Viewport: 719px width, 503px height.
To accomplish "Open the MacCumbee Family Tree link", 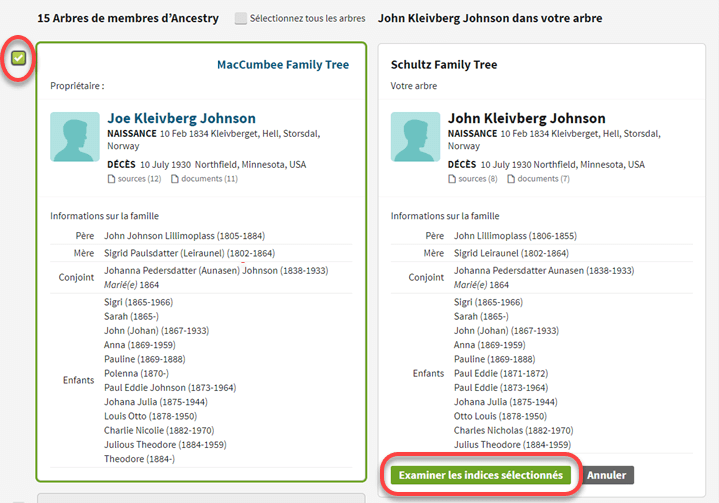I will coord(283,65).
